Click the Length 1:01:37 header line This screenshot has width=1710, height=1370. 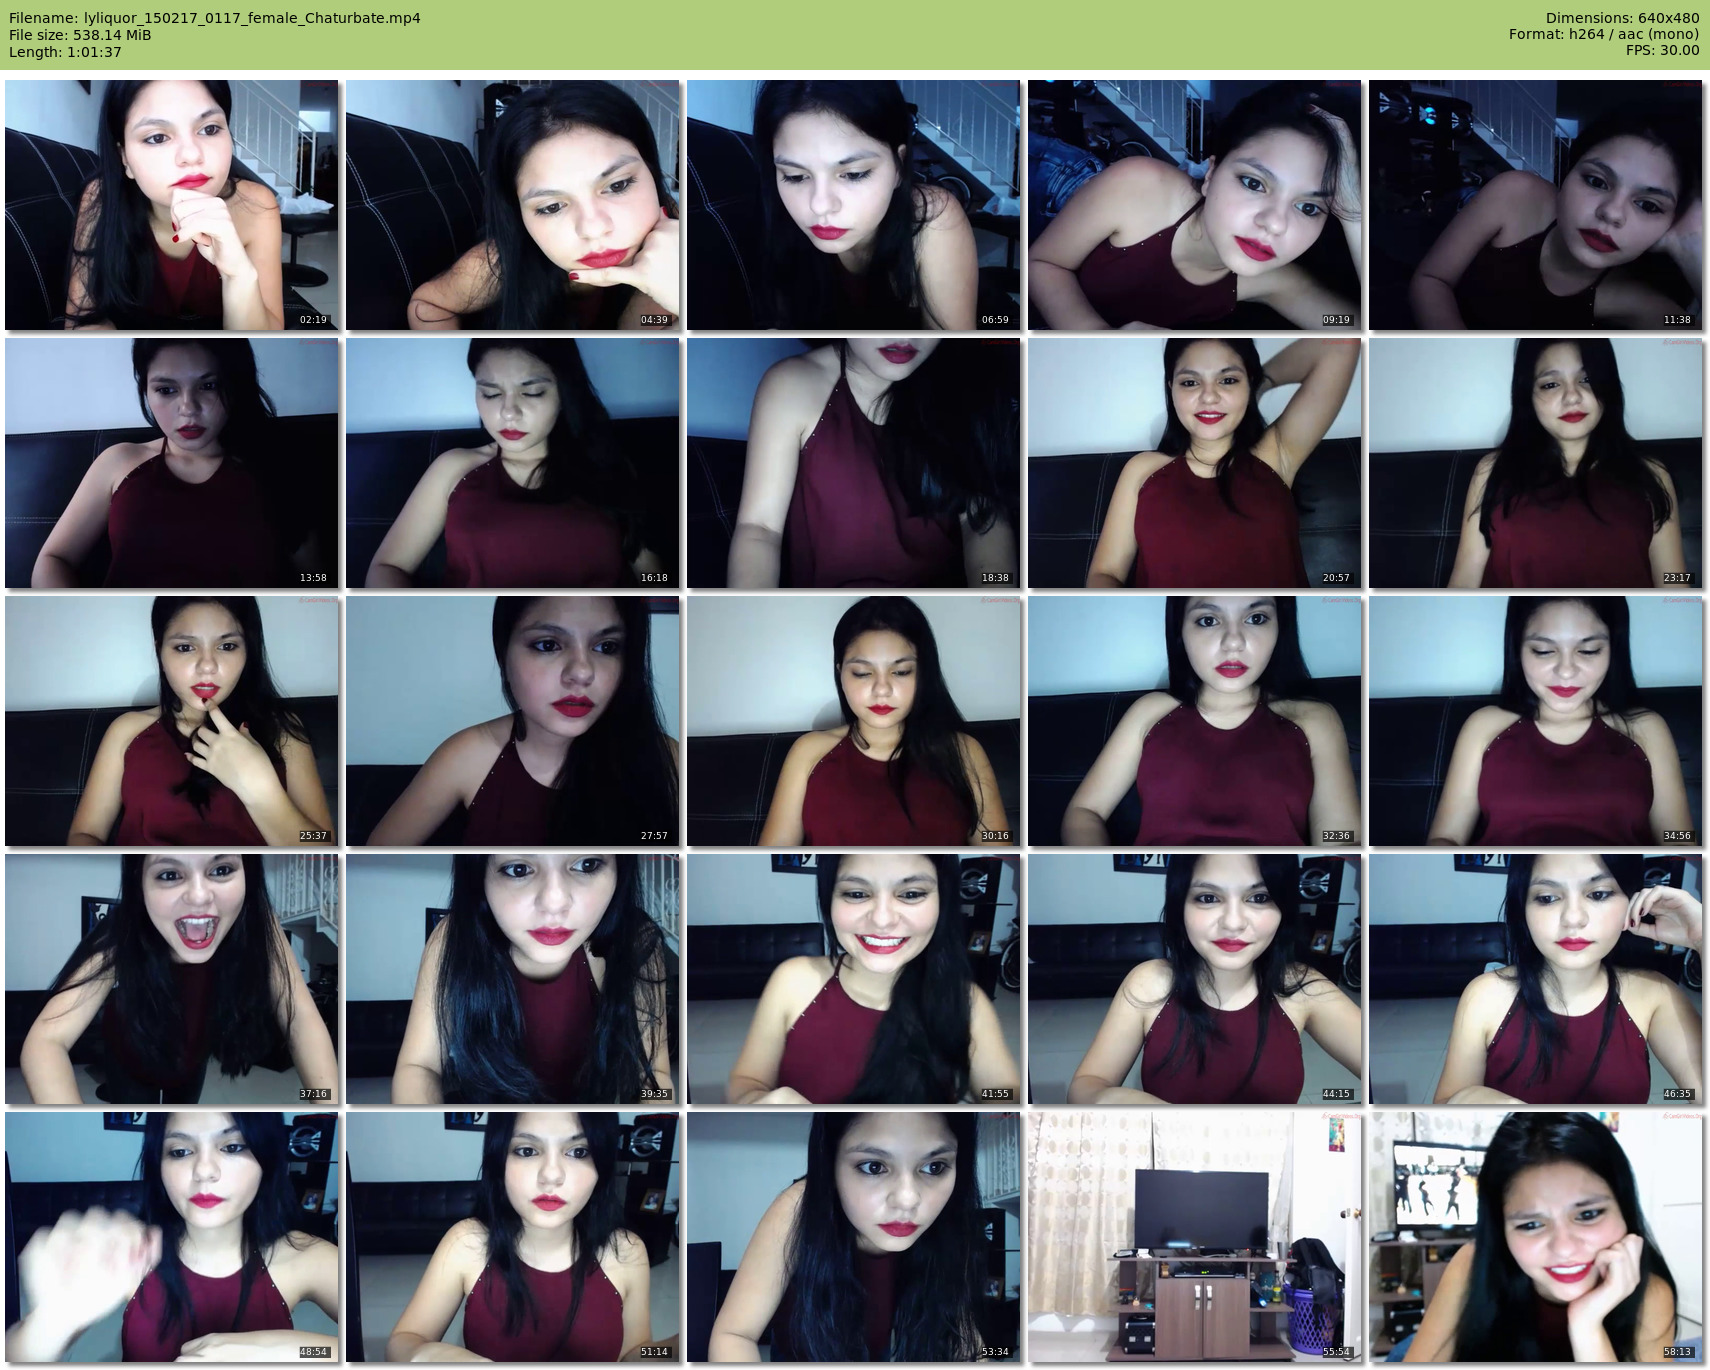tap(65, 52)
